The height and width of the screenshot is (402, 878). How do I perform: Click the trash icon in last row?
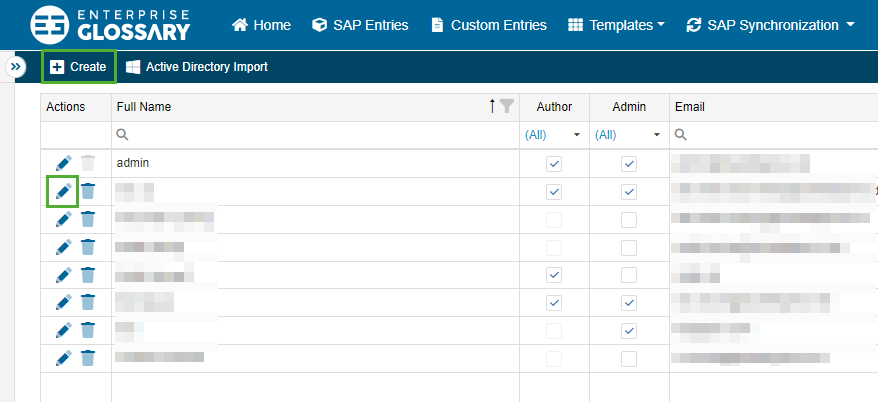click(88, 358)
